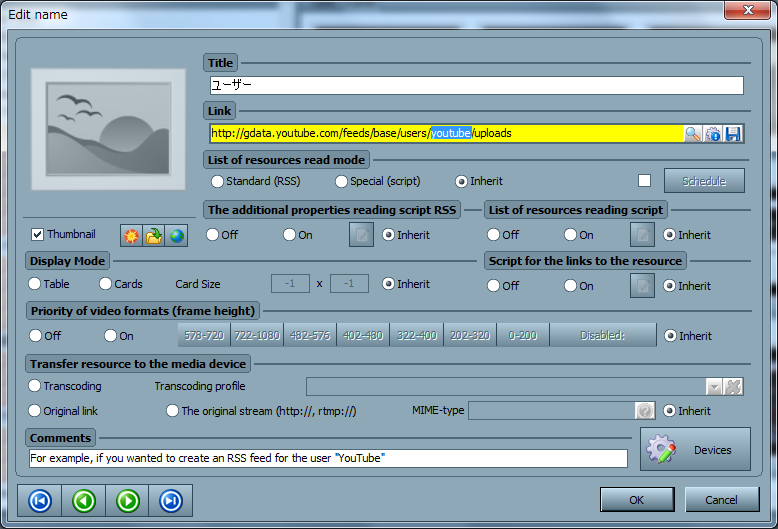Click the 202-320 frame height button

click(x=470, y=335)
